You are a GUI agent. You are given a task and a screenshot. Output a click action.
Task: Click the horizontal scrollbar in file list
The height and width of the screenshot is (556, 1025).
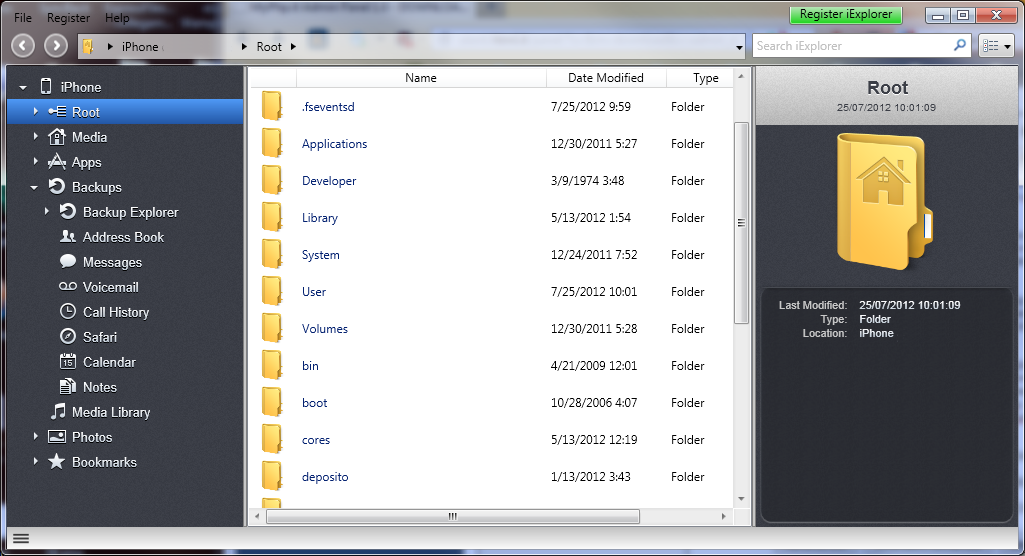point(452,517)
